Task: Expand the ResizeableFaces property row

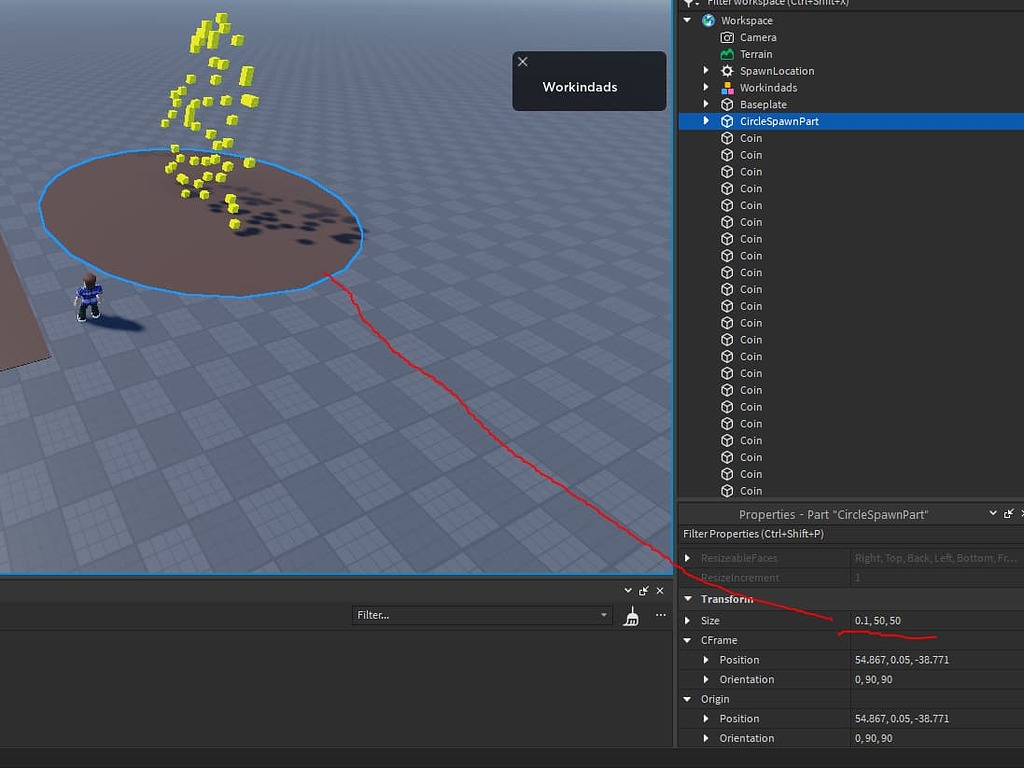Action: tap(687, 557)
